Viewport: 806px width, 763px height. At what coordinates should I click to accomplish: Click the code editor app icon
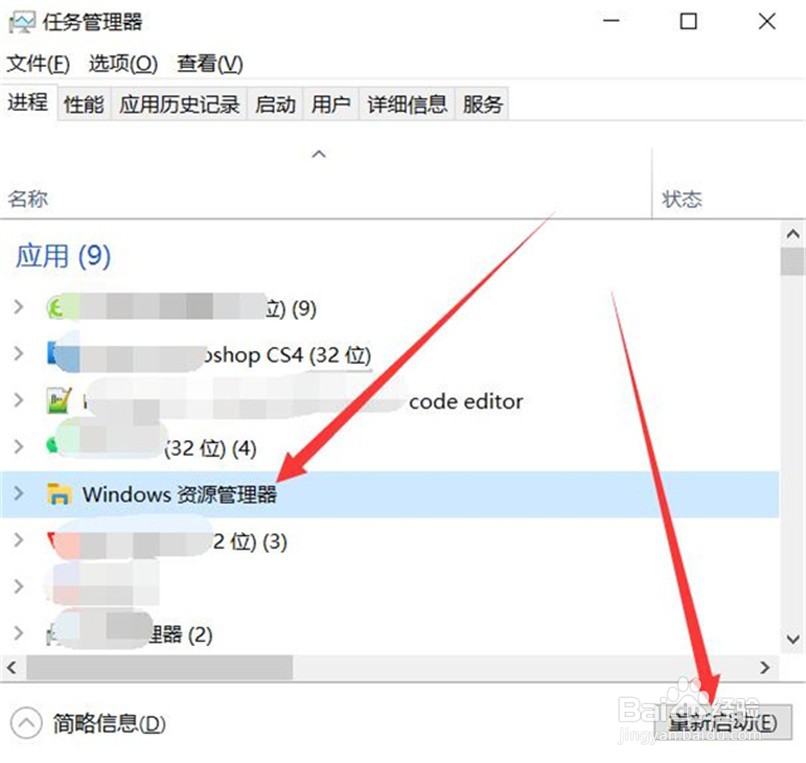point(59,401)
